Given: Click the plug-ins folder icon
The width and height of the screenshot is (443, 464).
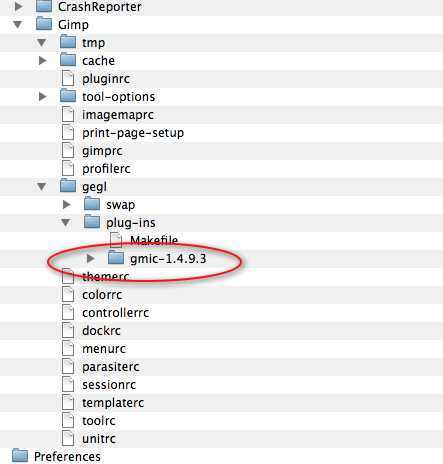Looking at the screenshot, I should pyautogui.click(x=92, y=222).
